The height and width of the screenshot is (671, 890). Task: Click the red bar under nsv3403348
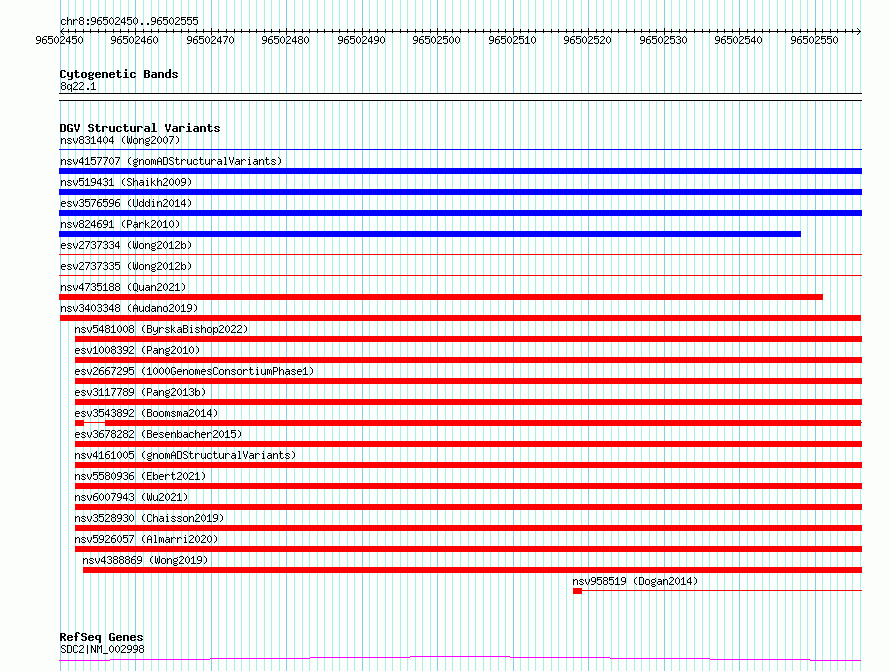[x=460, y=318]
